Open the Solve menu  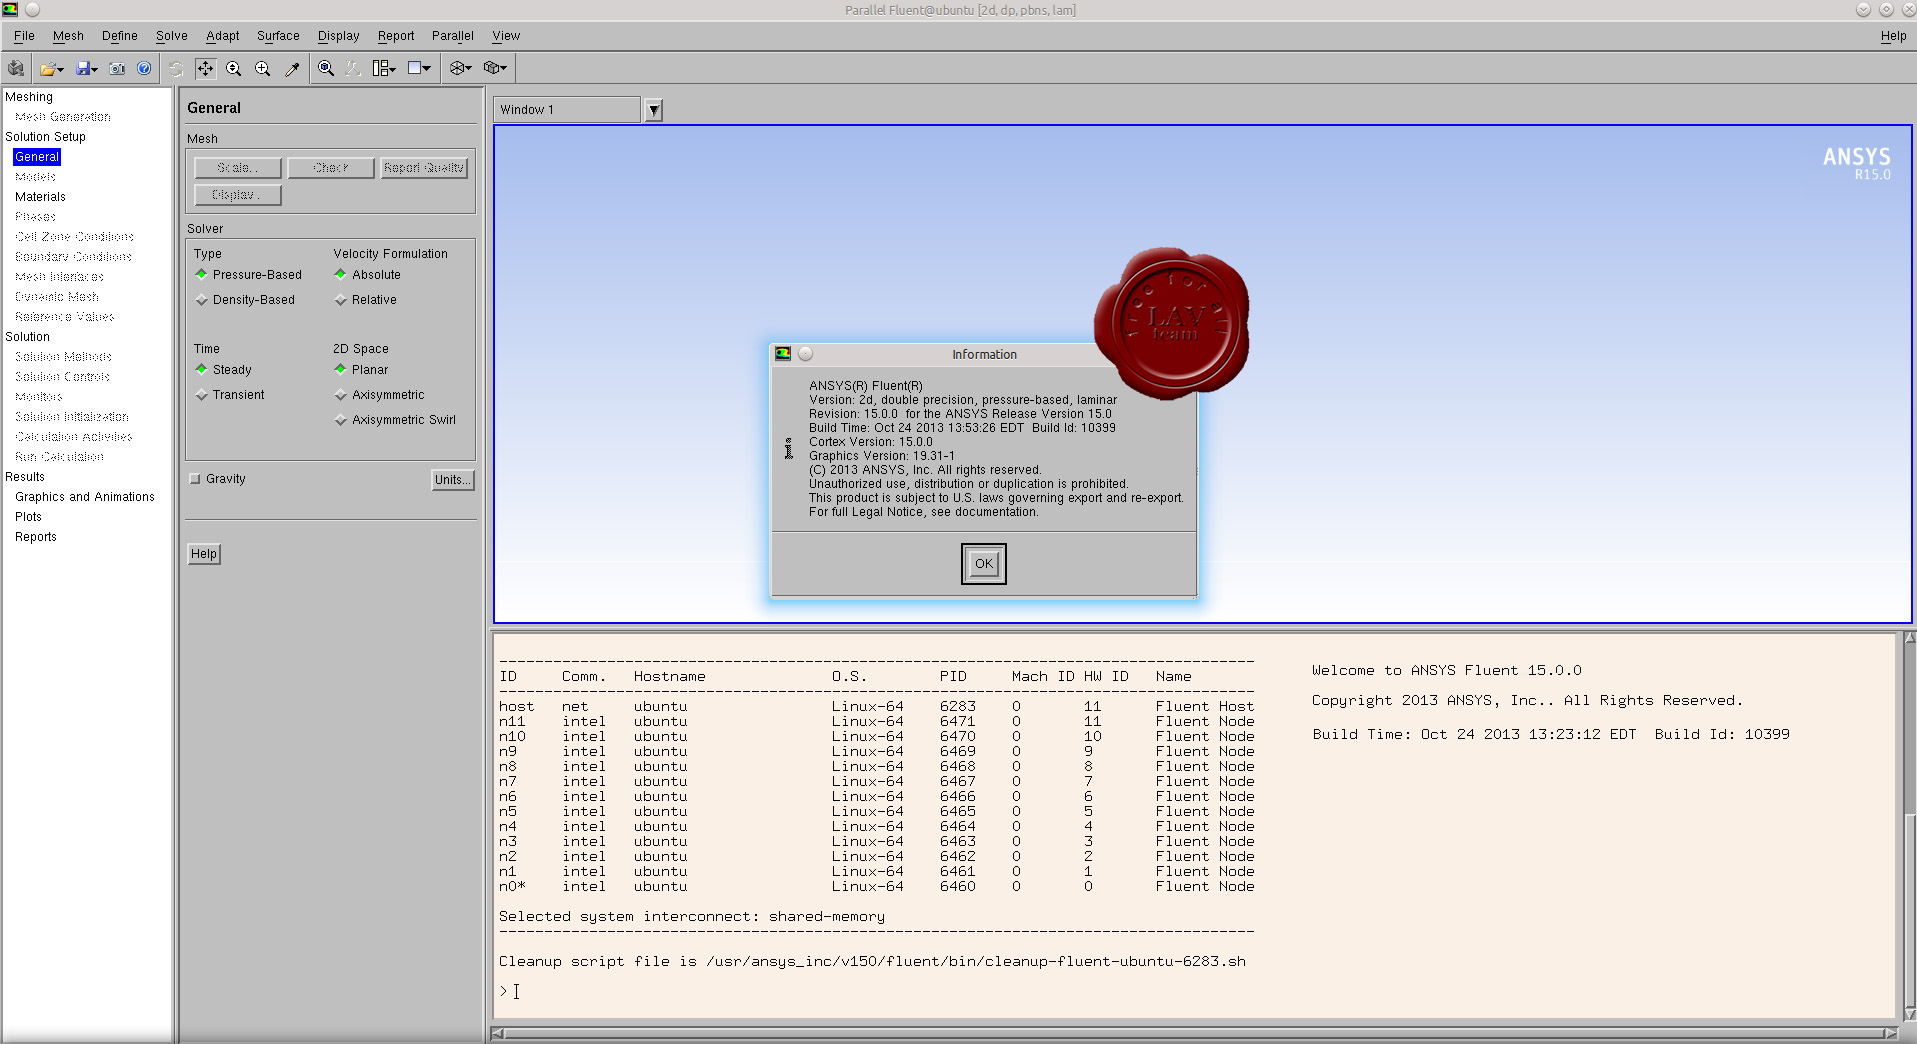pos(171,36)
